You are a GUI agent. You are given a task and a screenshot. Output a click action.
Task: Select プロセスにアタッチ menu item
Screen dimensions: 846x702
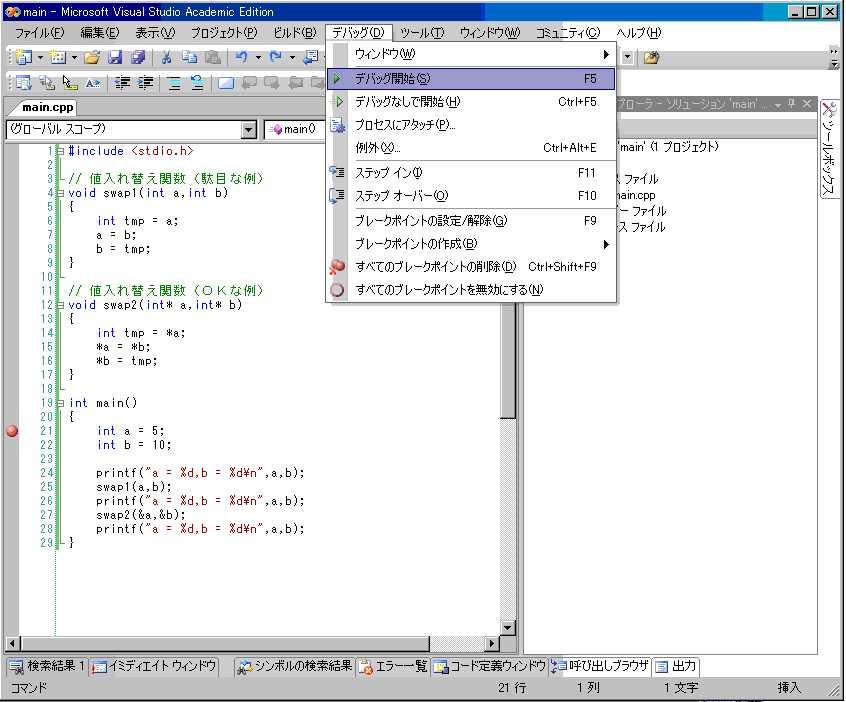click(x=472, y=125)
